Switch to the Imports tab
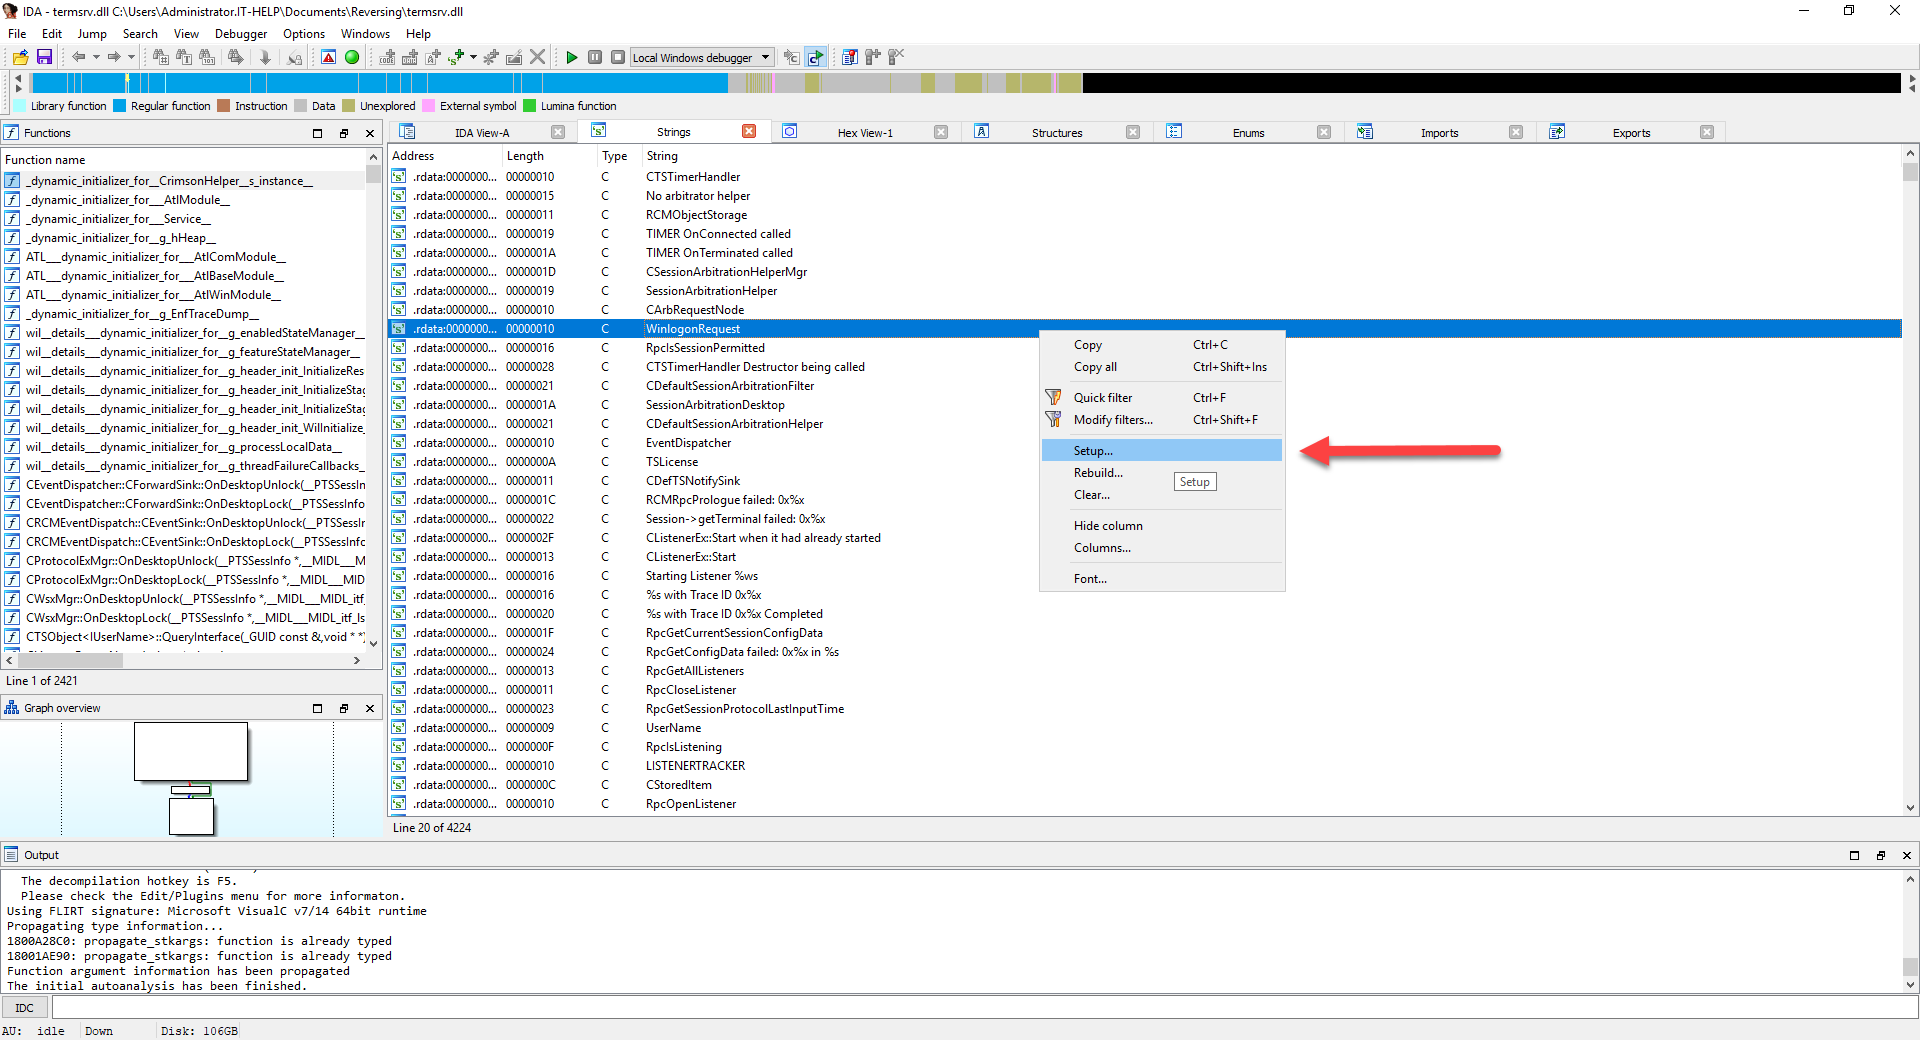 (x=1439, y=132)
